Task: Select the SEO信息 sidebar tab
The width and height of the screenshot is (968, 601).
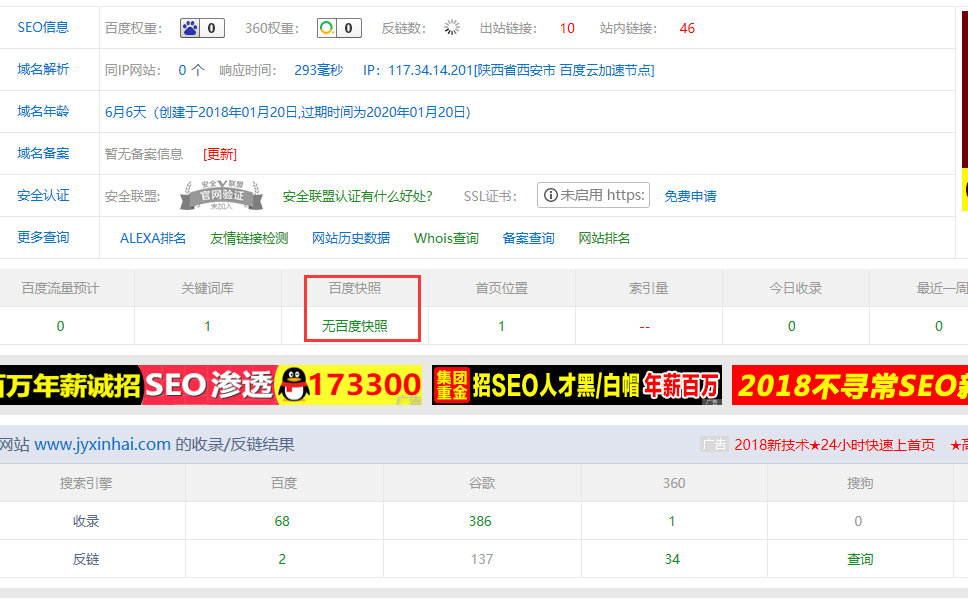Action: 42,28
